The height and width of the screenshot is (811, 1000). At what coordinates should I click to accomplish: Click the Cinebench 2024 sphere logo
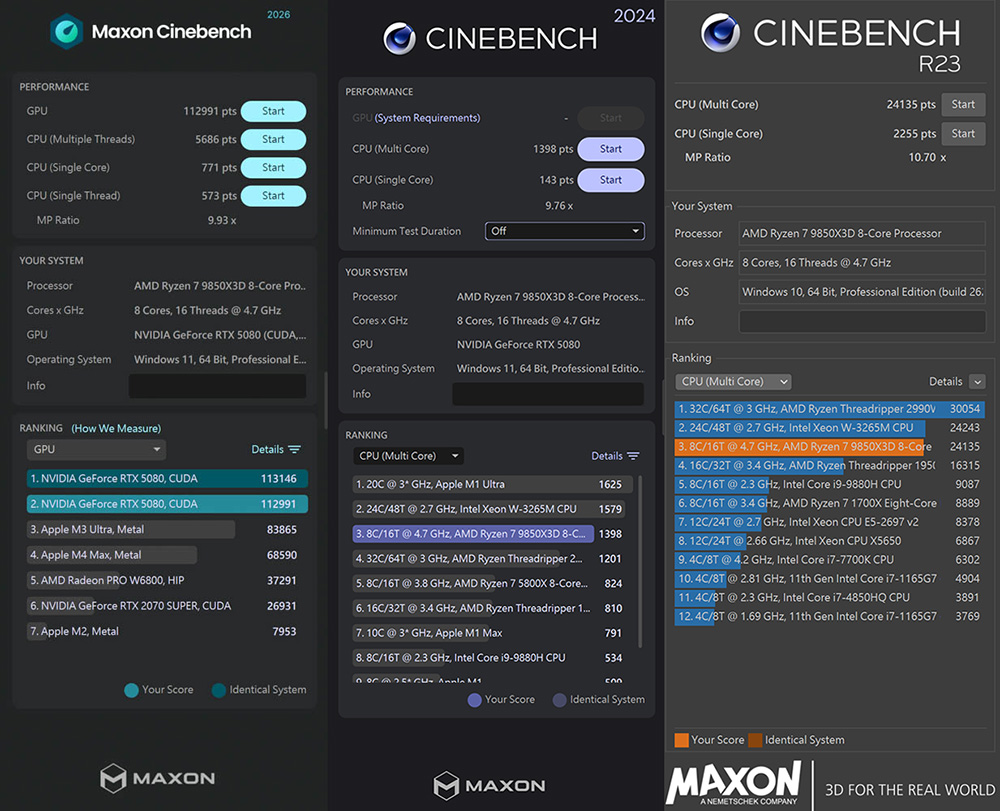pyautogui.click(x=400, y=39)
